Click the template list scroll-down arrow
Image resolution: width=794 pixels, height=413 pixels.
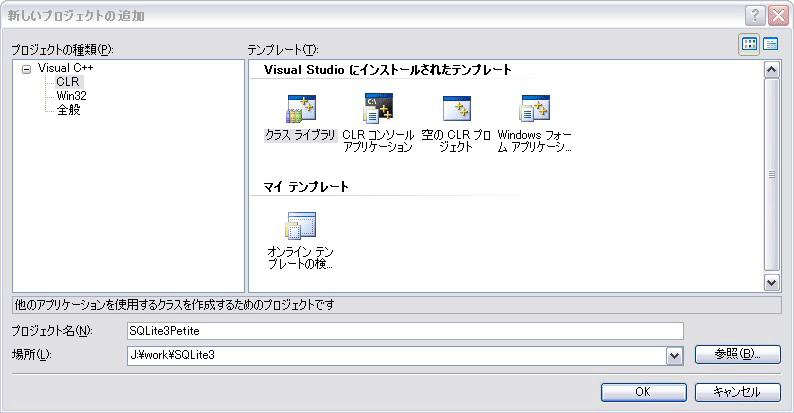pos(771,282)
